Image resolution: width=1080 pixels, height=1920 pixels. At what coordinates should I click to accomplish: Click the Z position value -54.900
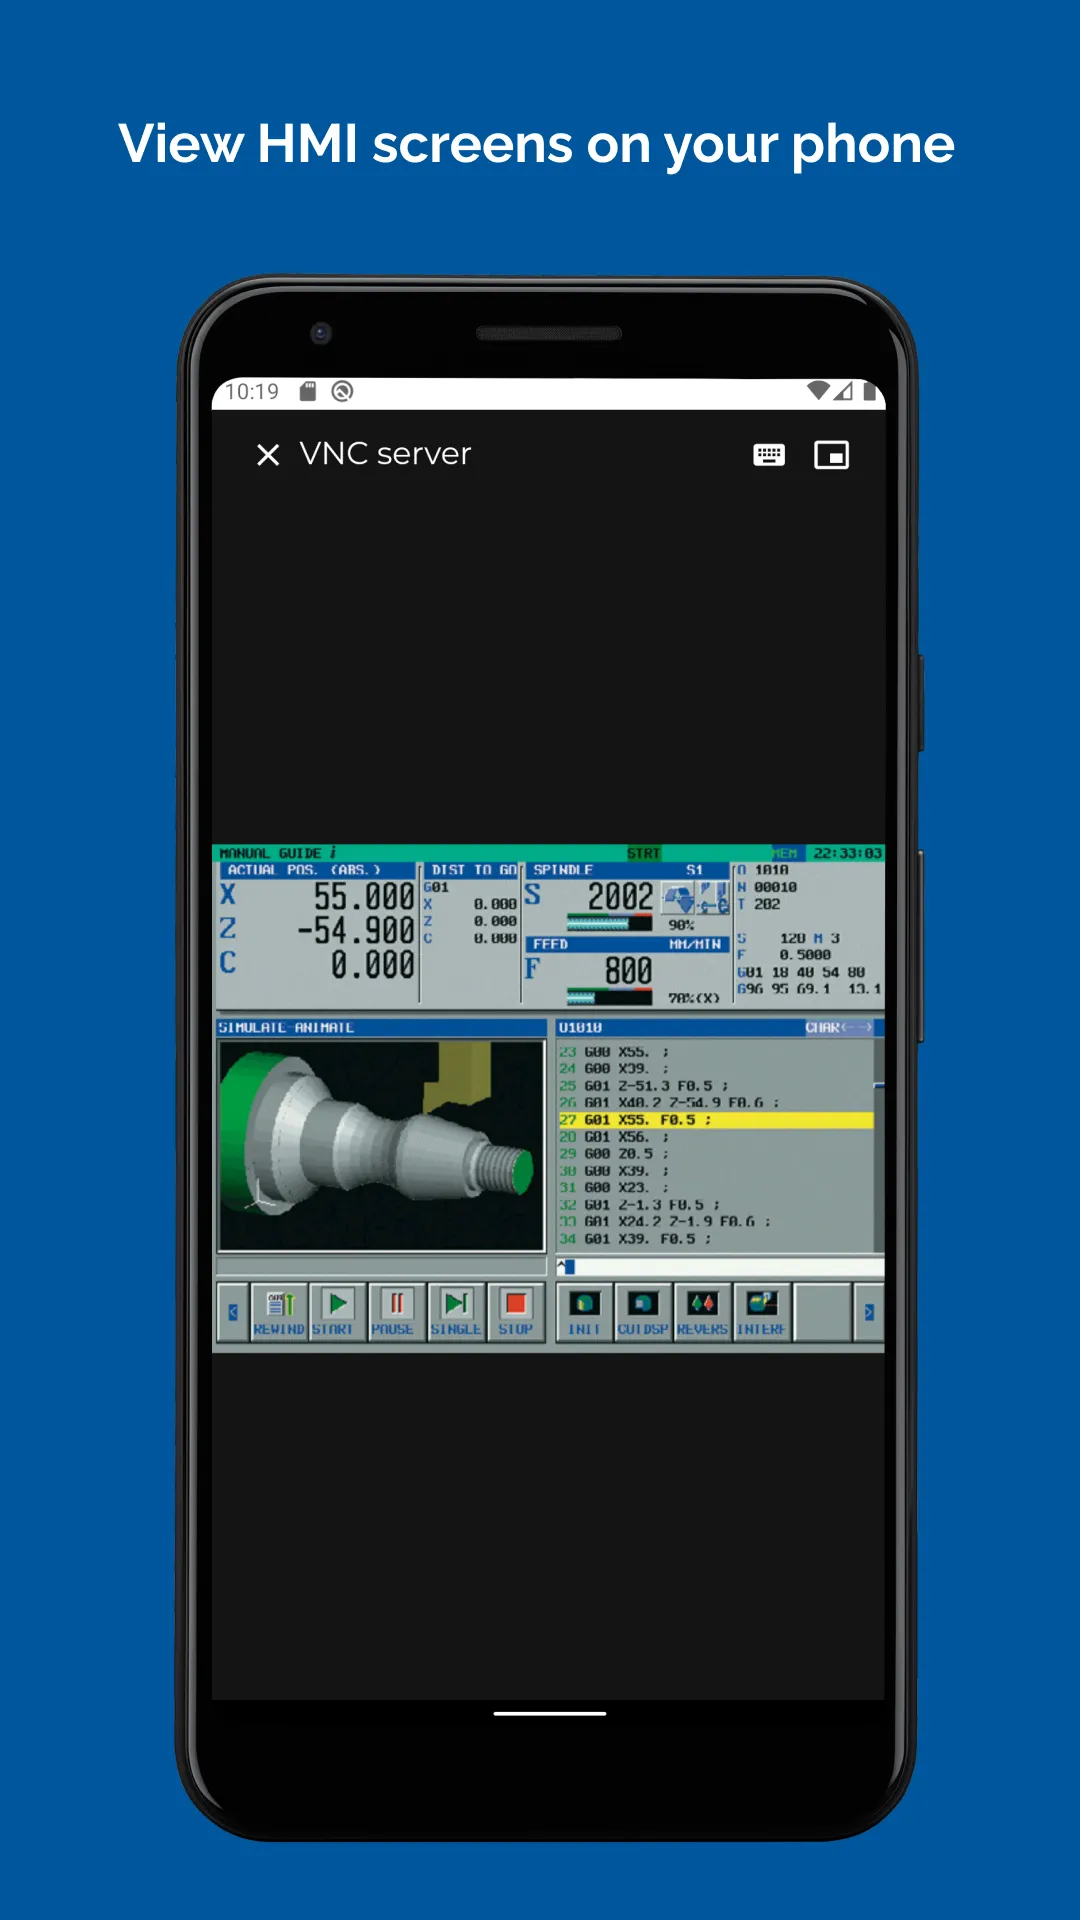pos(356,931)
